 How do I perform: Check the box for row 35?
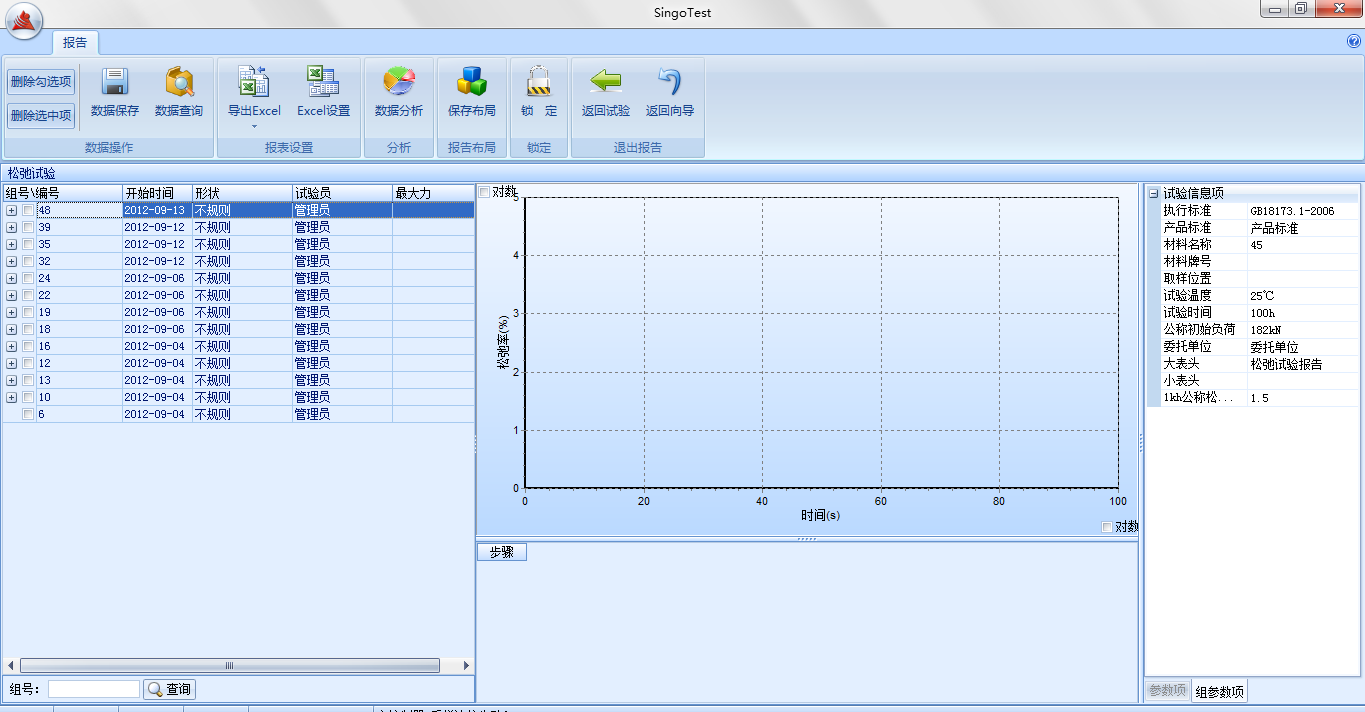tap(28, 244)
